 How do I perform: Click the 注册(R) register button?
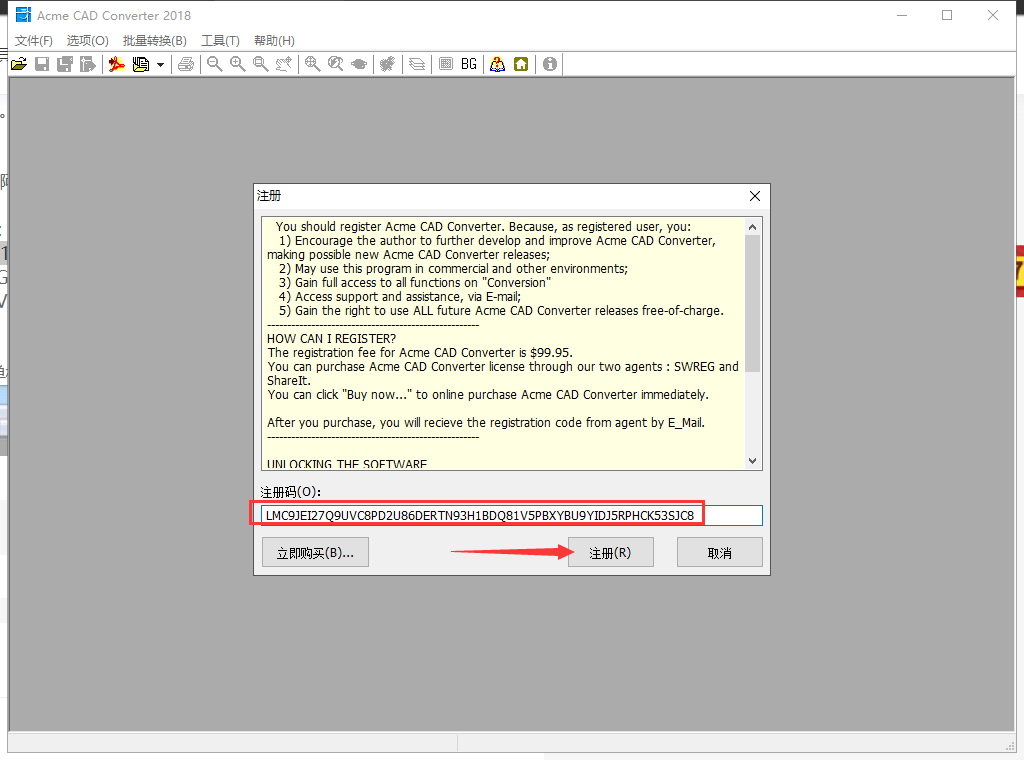tap(610, 553)
